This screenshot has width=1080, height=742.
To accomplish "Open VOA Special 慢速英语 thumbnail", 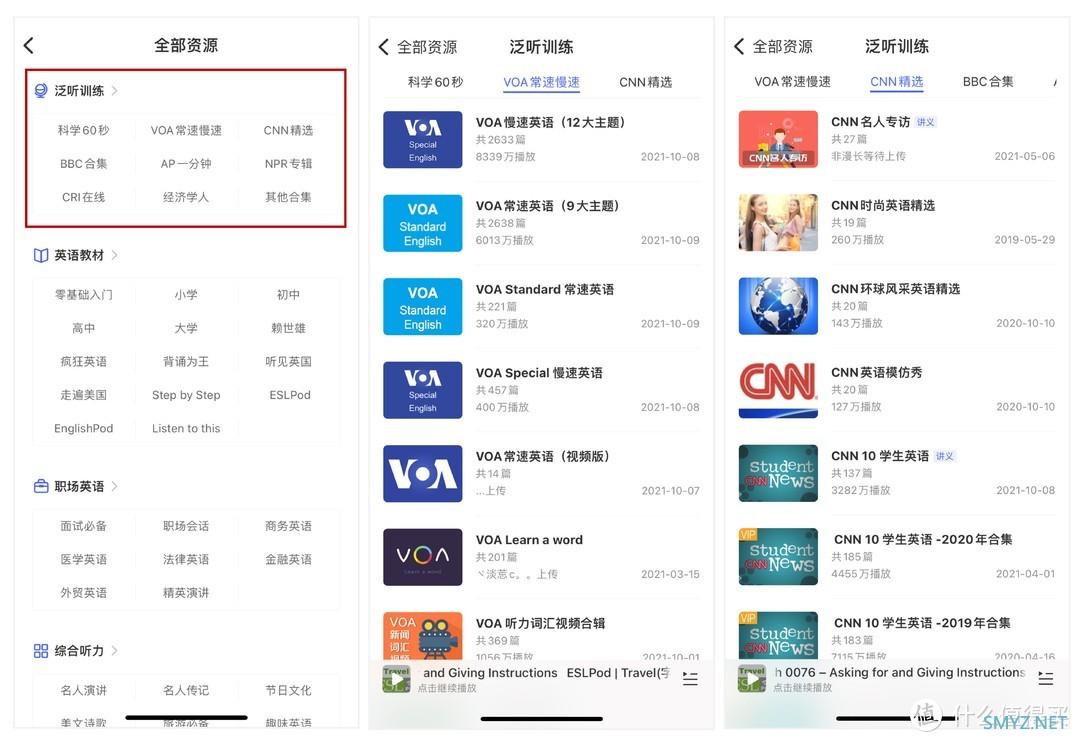I will pos(423,391).
